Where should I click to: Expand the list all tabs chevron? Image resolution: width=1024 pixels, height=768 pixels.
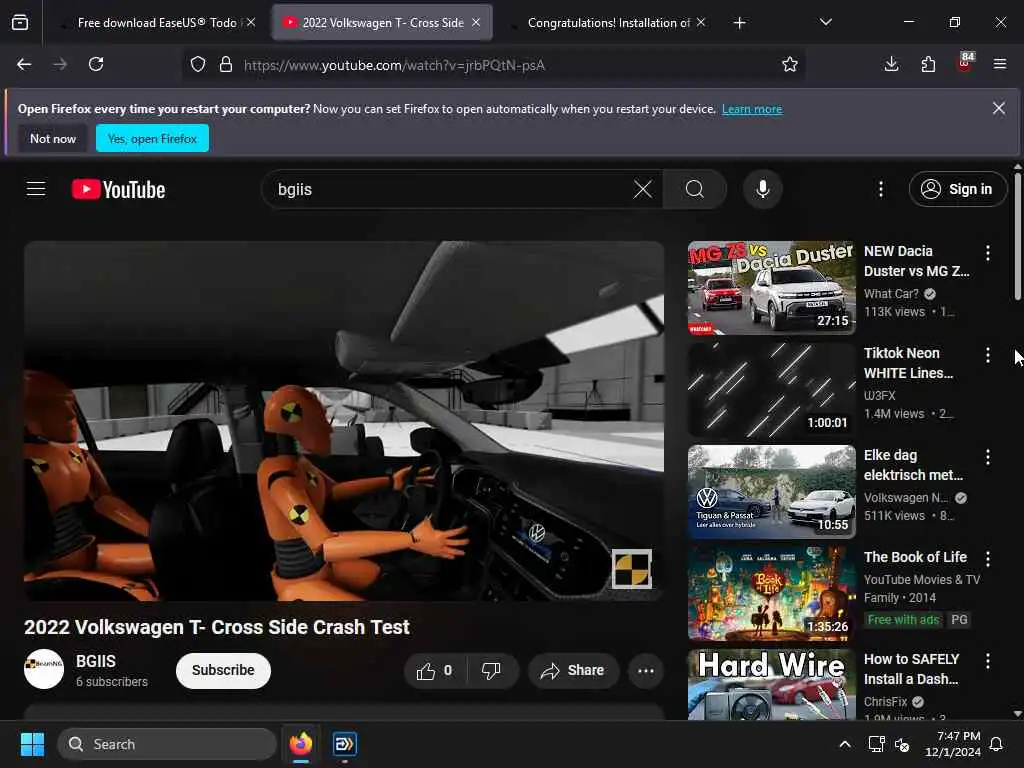(x=825, y=22)
